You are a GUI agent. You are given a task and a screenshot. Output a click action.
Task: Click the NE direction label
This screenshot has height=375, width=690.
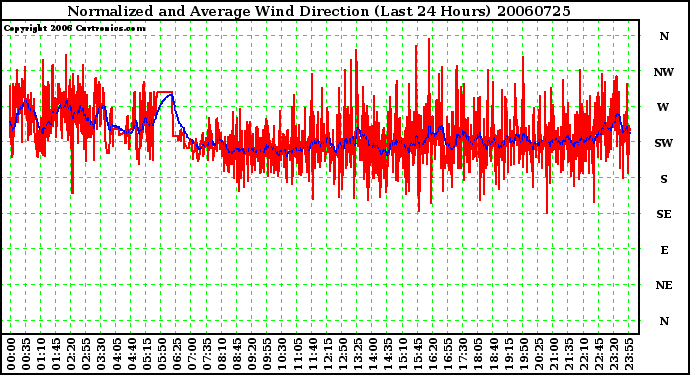point(664,285)
